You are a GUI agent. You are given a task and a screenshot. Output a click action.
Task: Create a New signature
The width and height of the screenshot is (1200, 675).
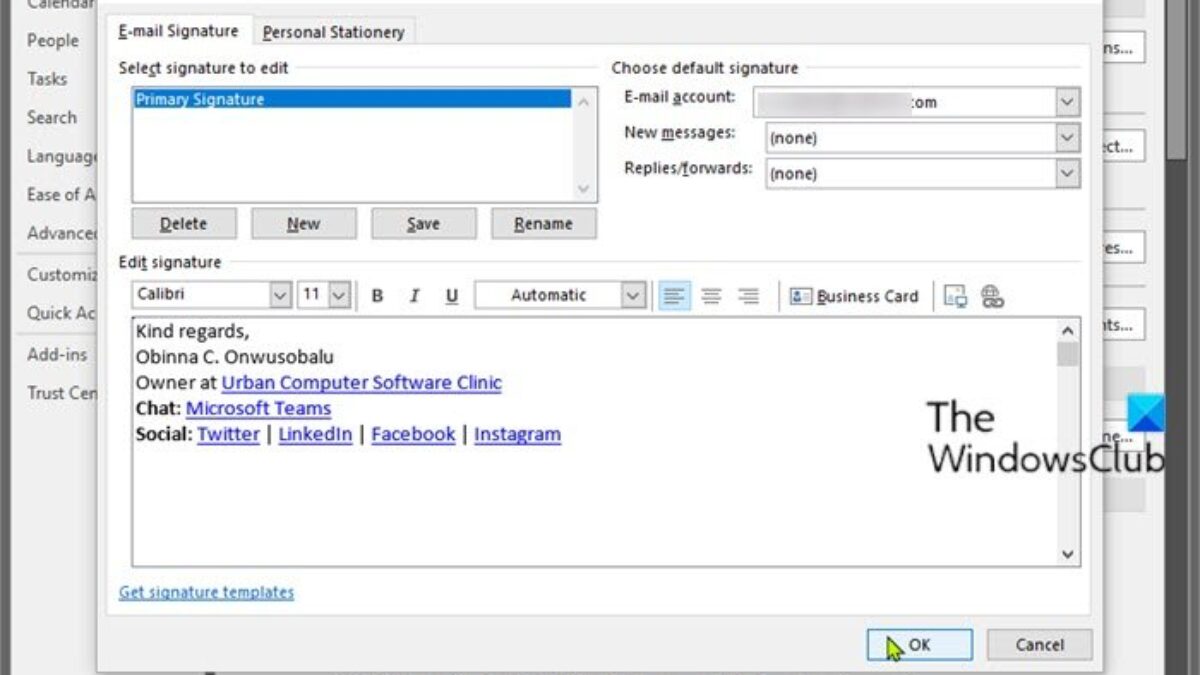(x=304, y=224)
